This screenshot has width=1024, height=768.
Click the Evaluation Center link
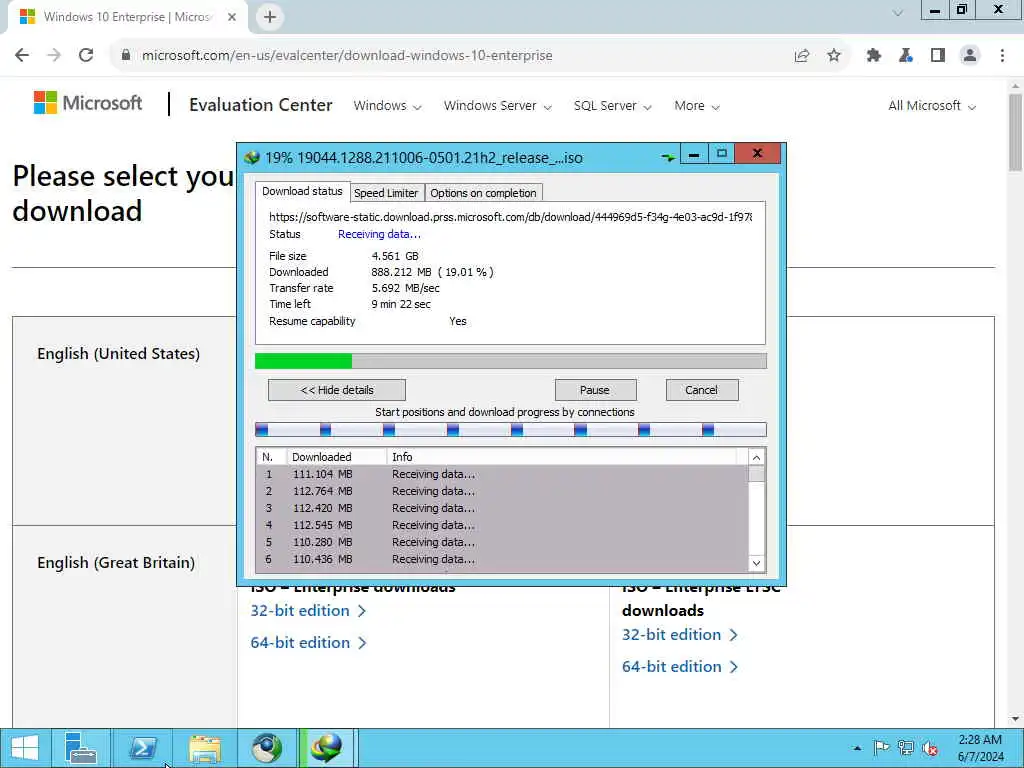261,105
